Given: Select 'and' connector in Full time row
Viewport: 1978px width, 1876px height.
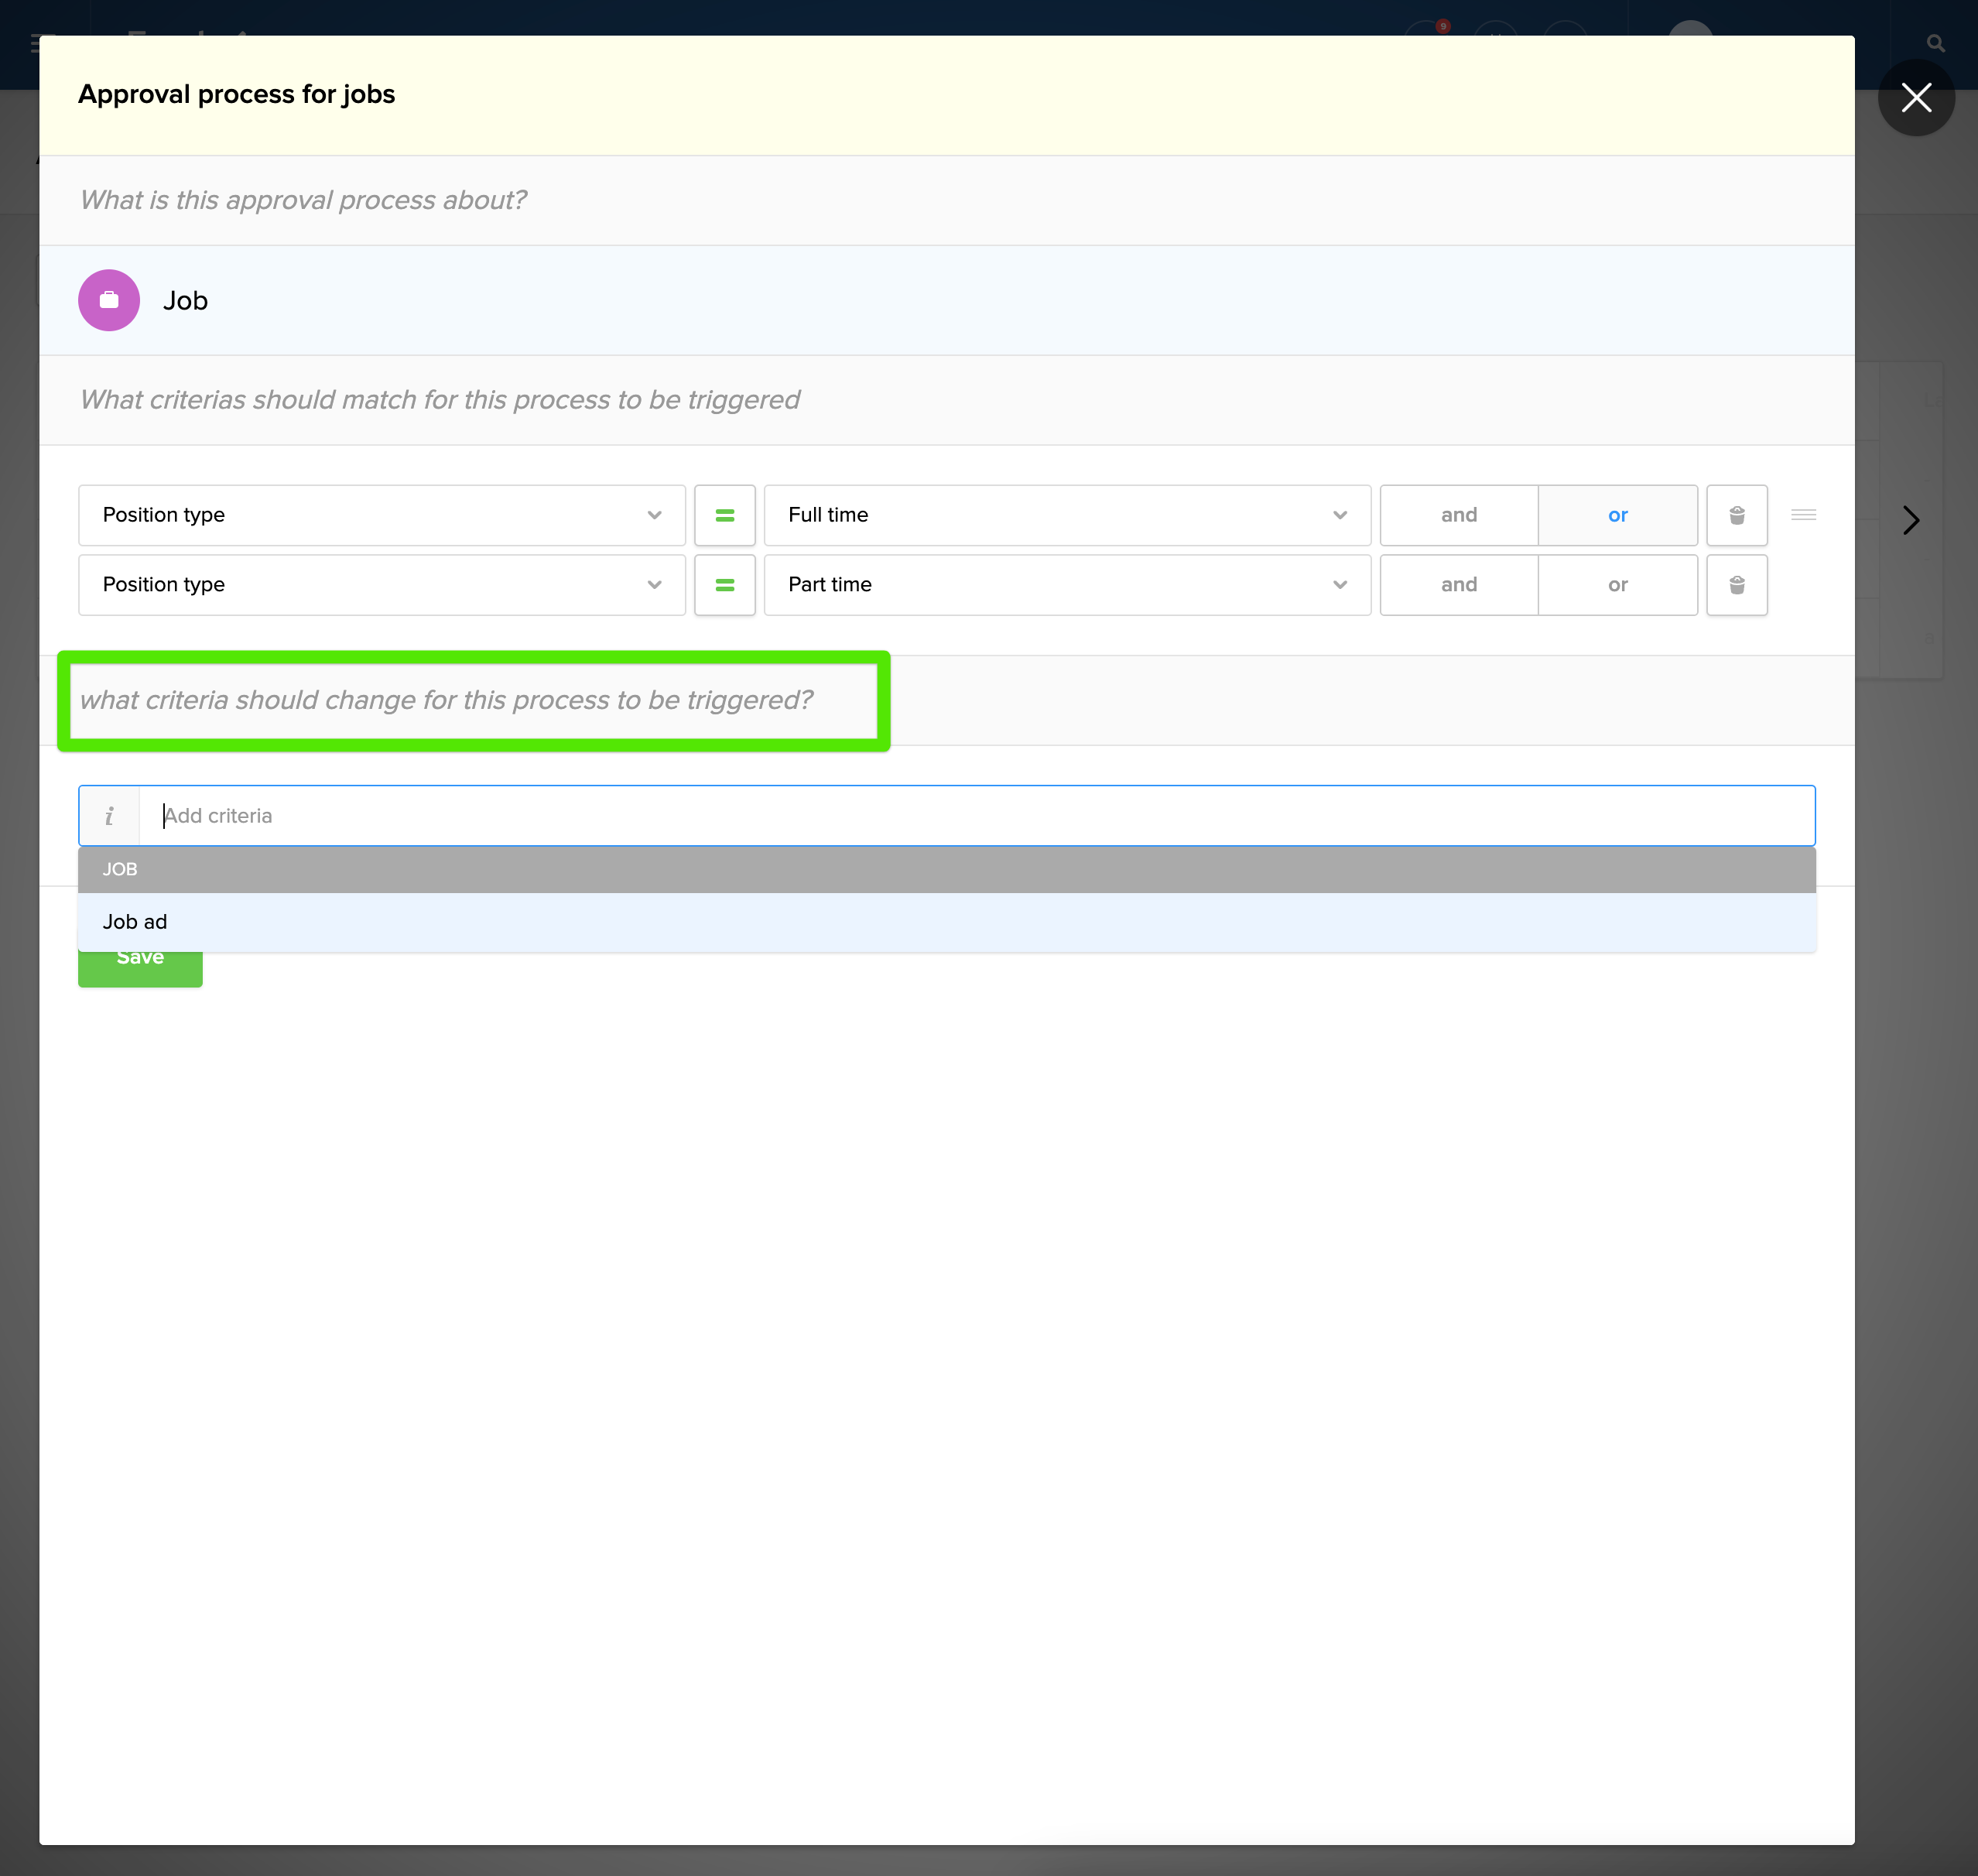Looking at the screenshot, I should [1458, 515].
